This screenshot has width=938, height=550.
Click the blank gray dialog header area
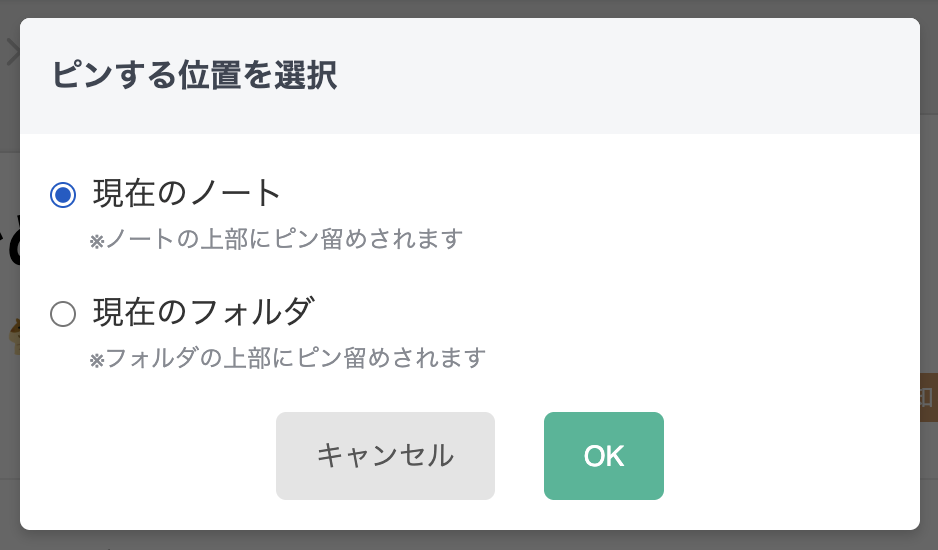pyautogui.click(x=640, y=76)
